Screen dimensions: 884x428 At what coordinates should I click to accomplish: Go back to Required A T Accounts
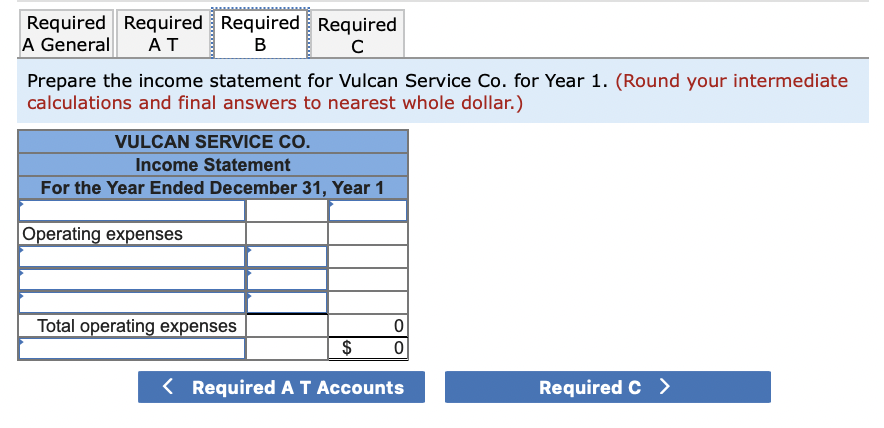click(281, 387)
